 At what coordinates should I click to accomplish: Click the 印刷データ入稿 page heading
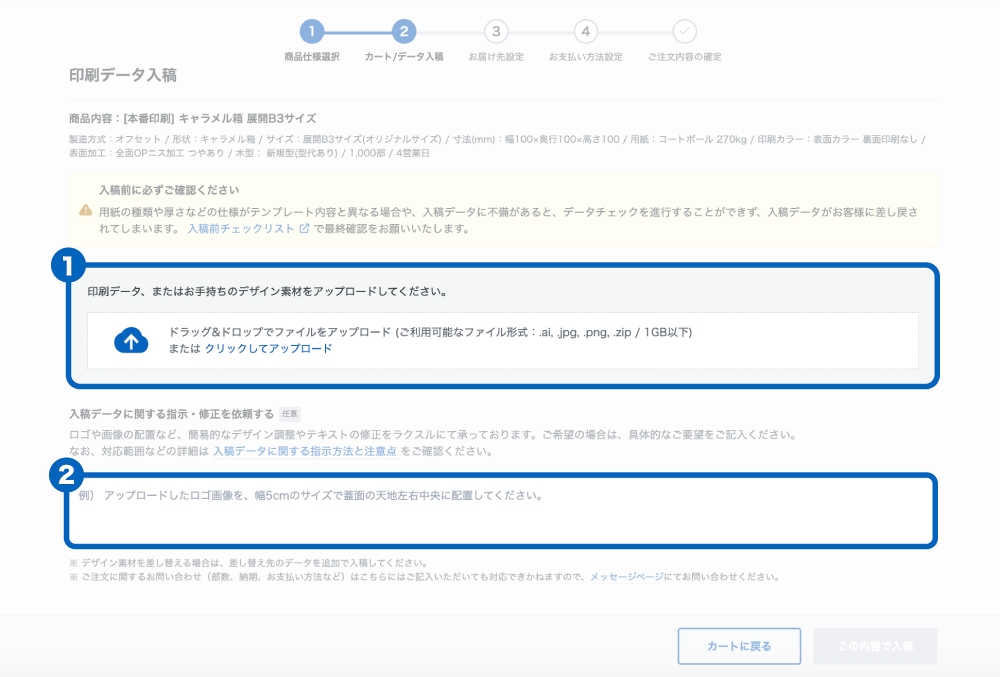point(123,75)
